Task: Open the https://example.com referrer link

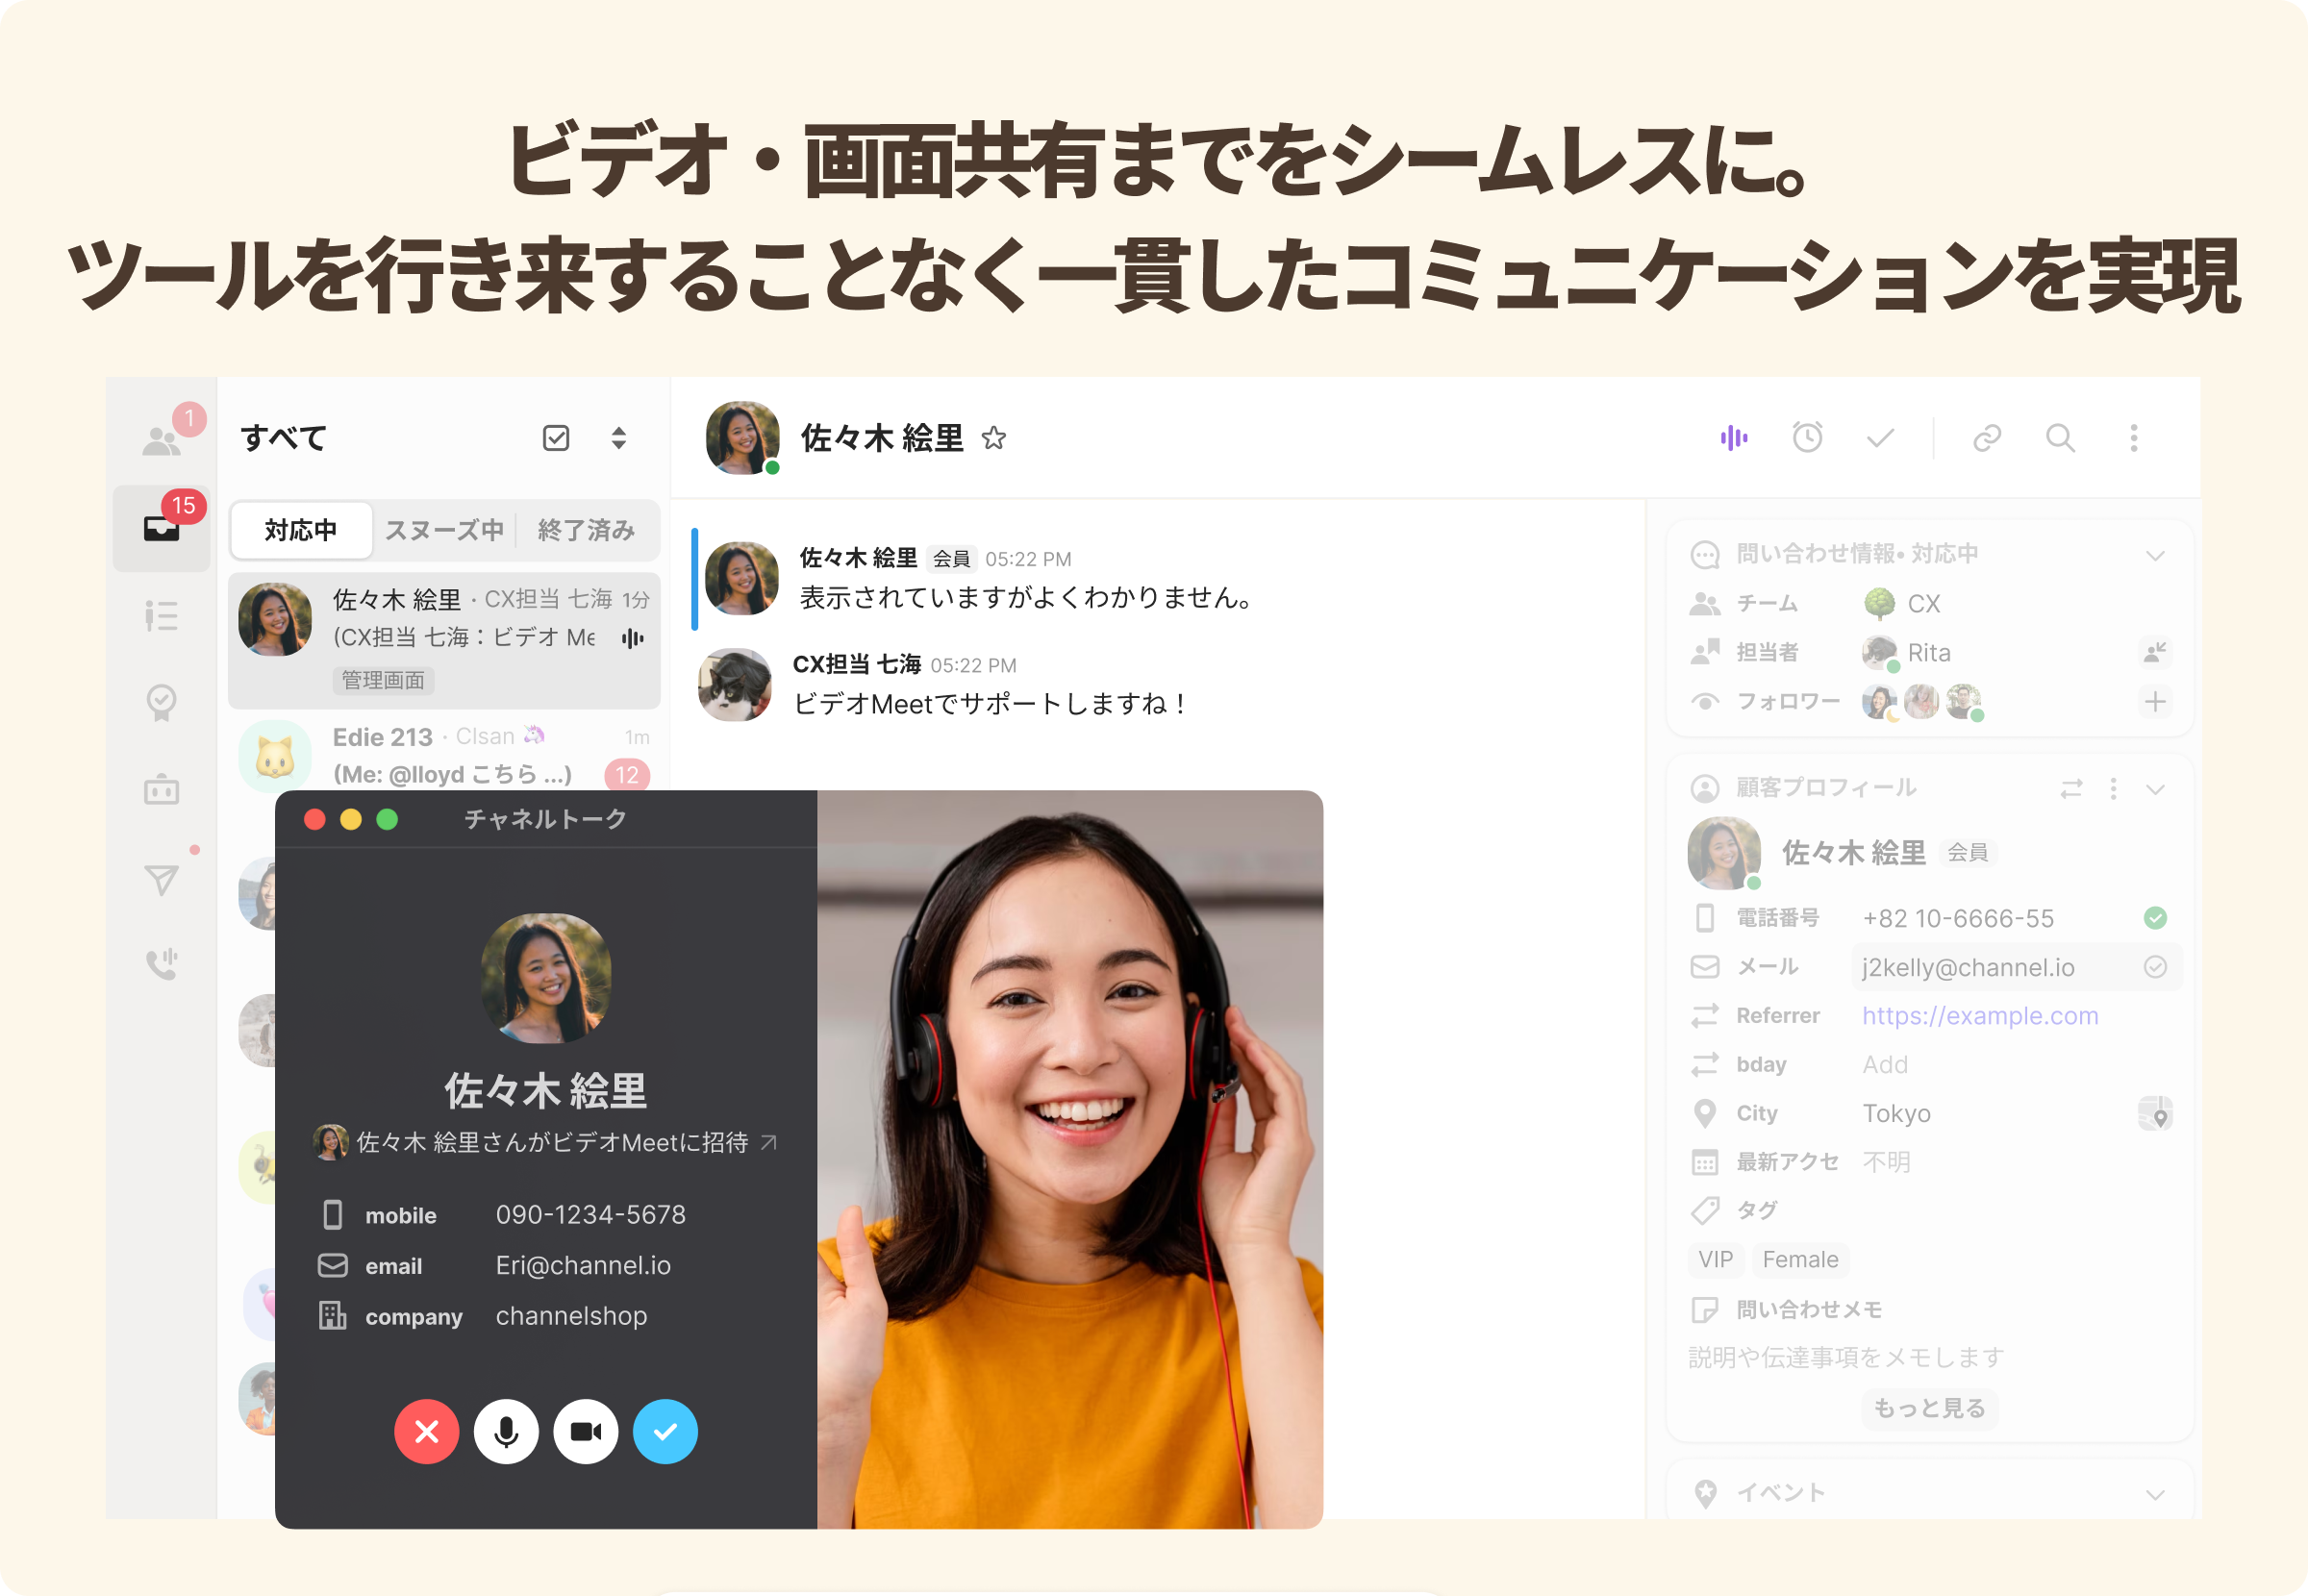Action: 1980,1016
